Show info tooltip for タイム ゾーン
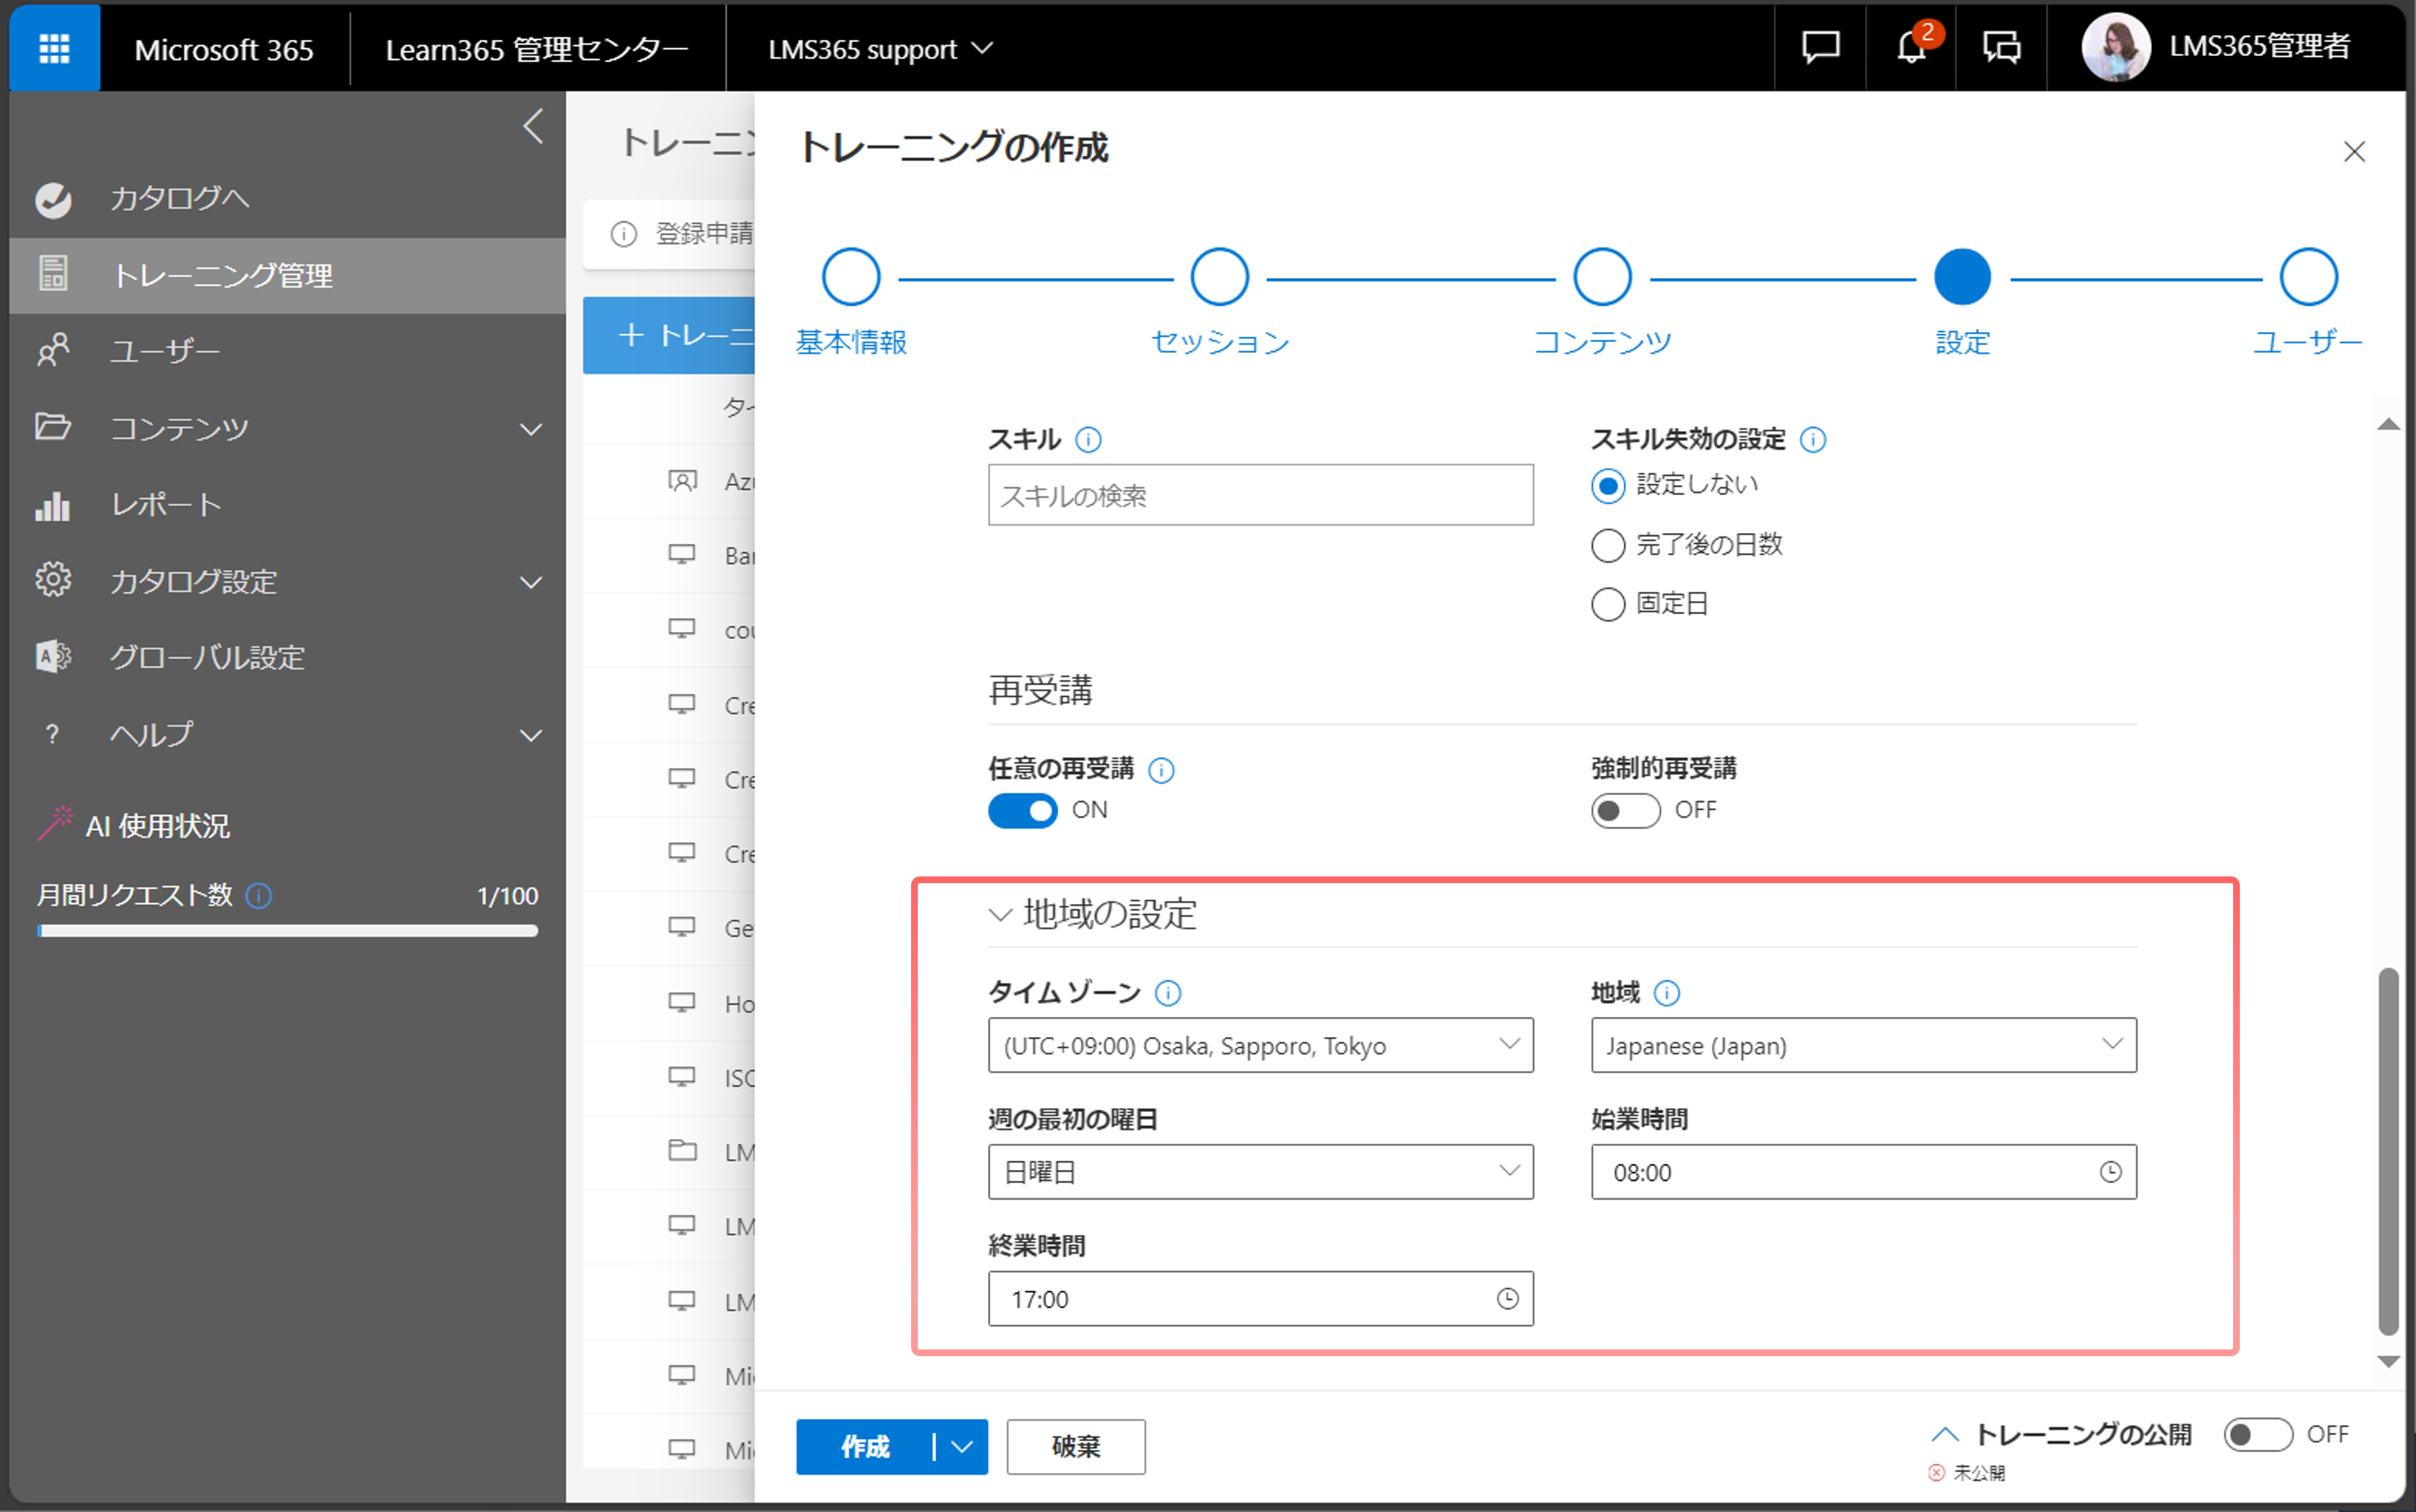The height and width of the screenshot is (1512, 2416). pyautogui.click(x=1168, y=993)
